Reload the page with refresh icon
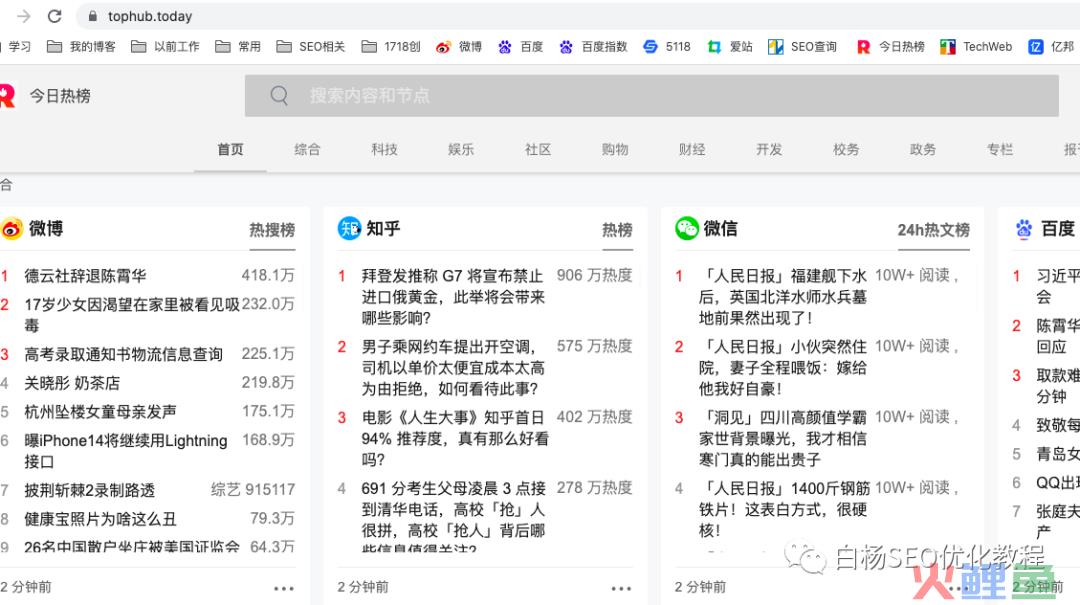The height and width of the screenshot is (605, 1080). click(54, 16)
